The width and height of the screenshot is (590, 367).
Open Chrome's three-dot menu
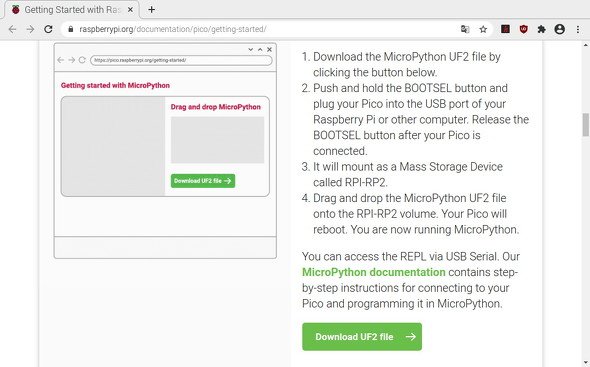click(x=578, y=29)
